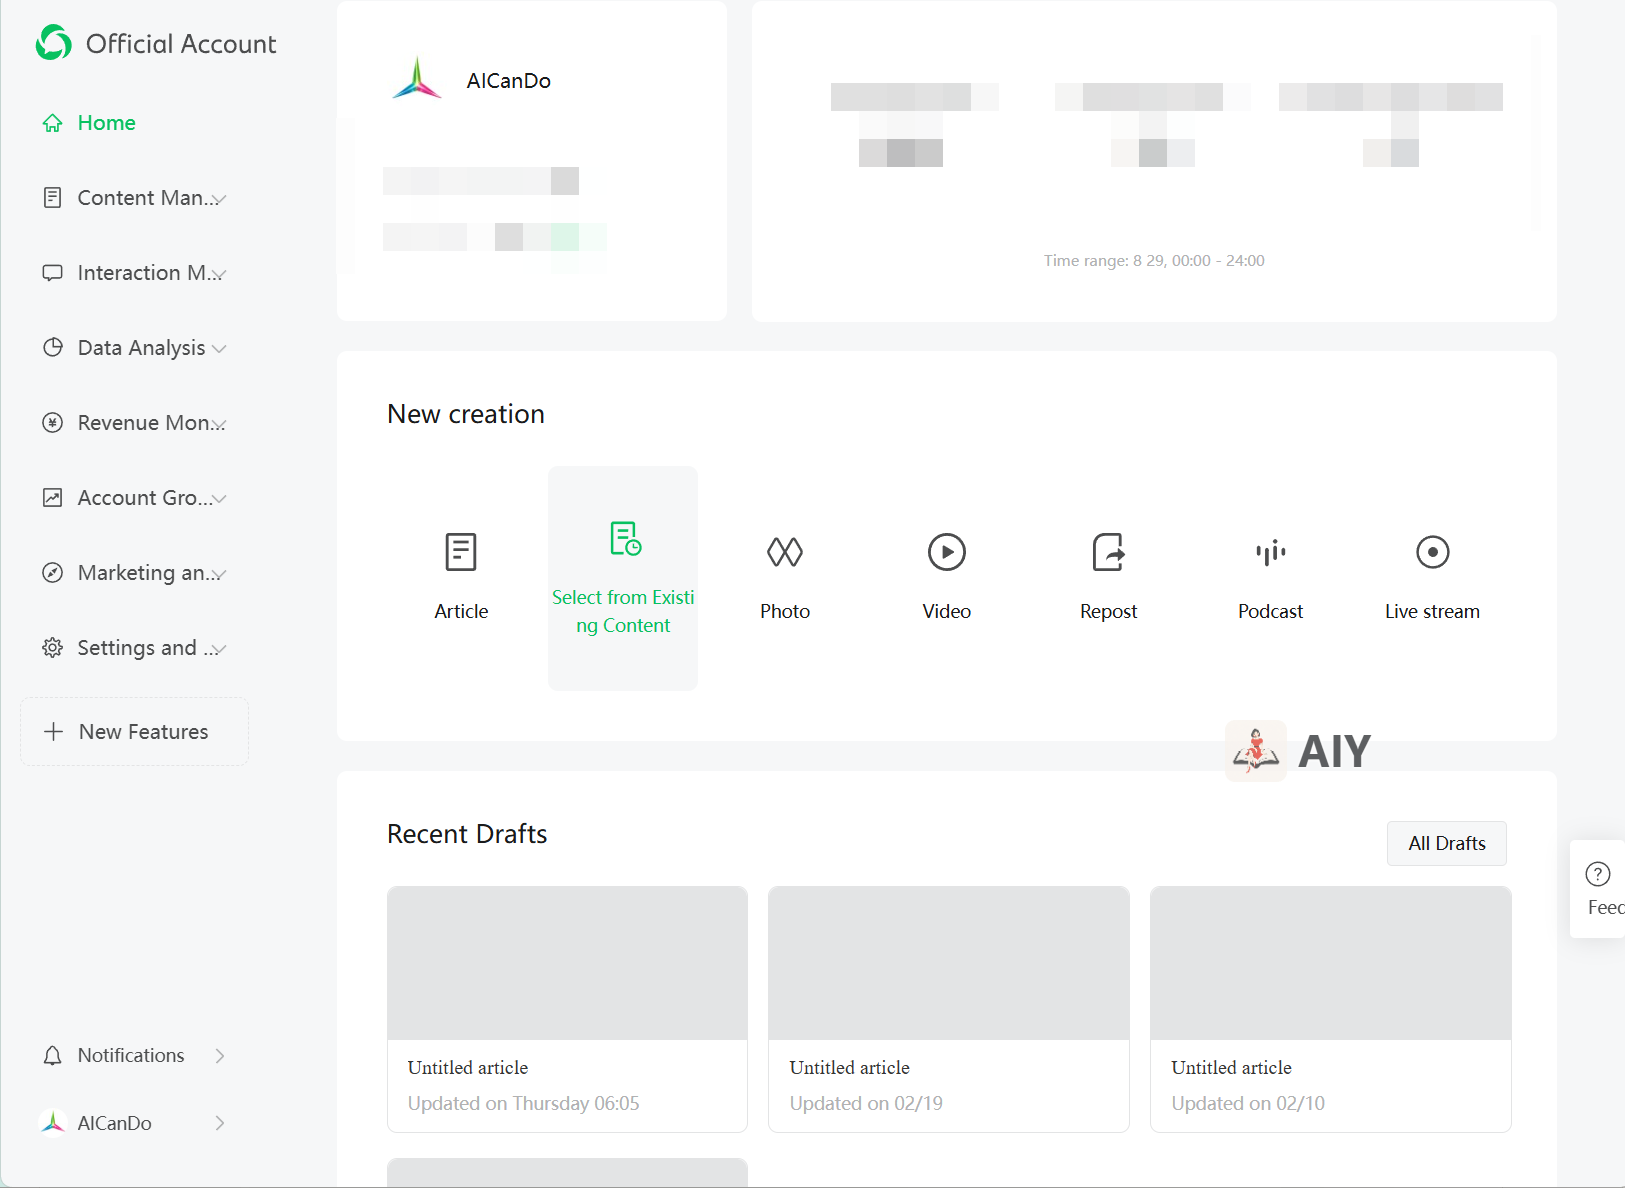The width and height of the screenshot is (1625, 1188).
Task: Open the Feedback help question icon
Action: (1598, 875)
